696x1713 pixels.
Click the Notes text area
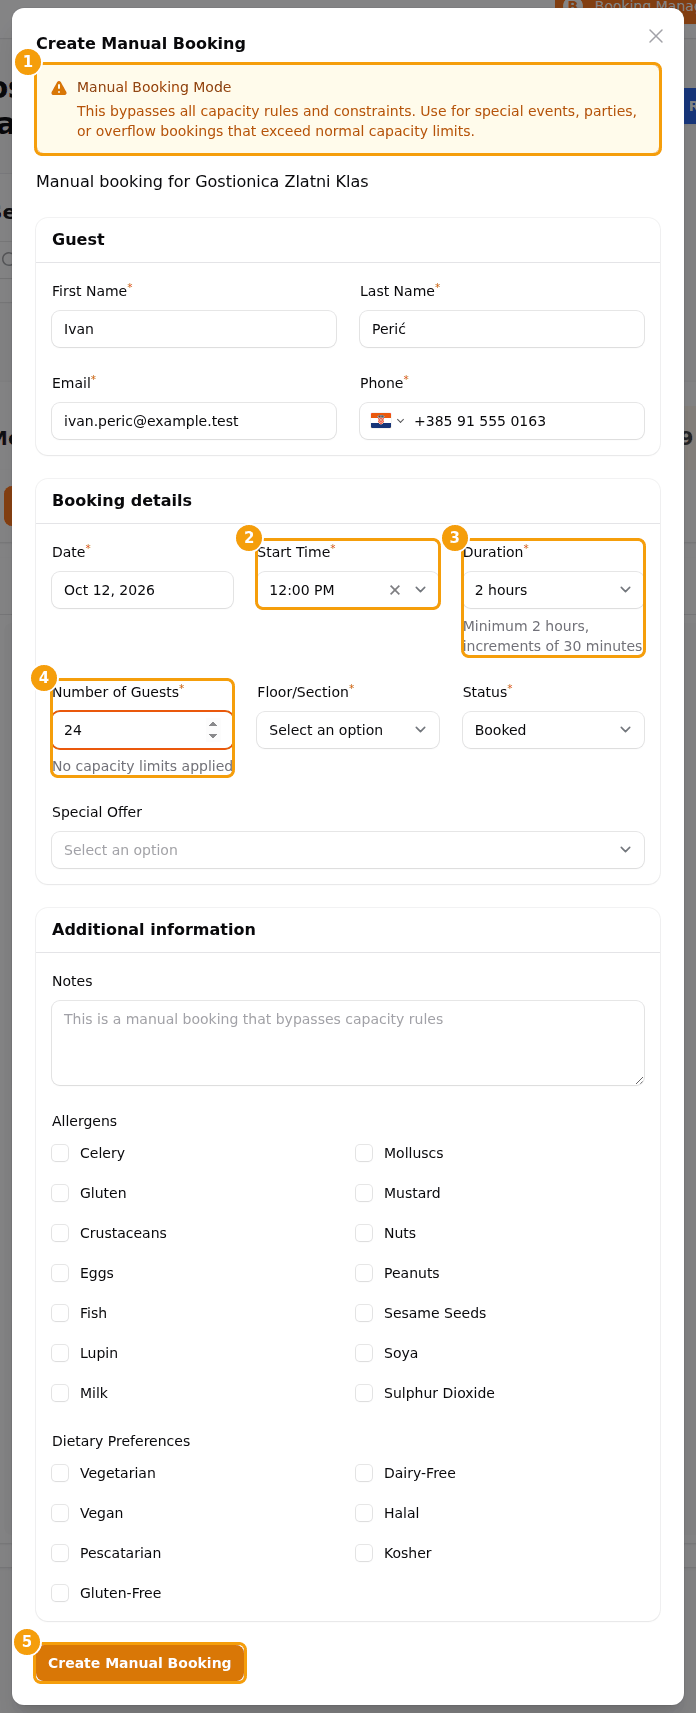(348, 1043)
